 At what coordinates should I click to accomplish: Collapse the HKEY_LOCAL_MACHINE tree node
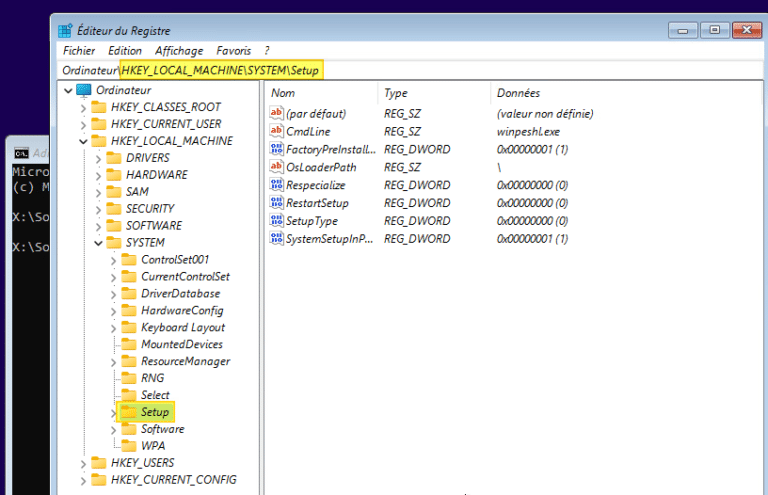click(84, 141)
